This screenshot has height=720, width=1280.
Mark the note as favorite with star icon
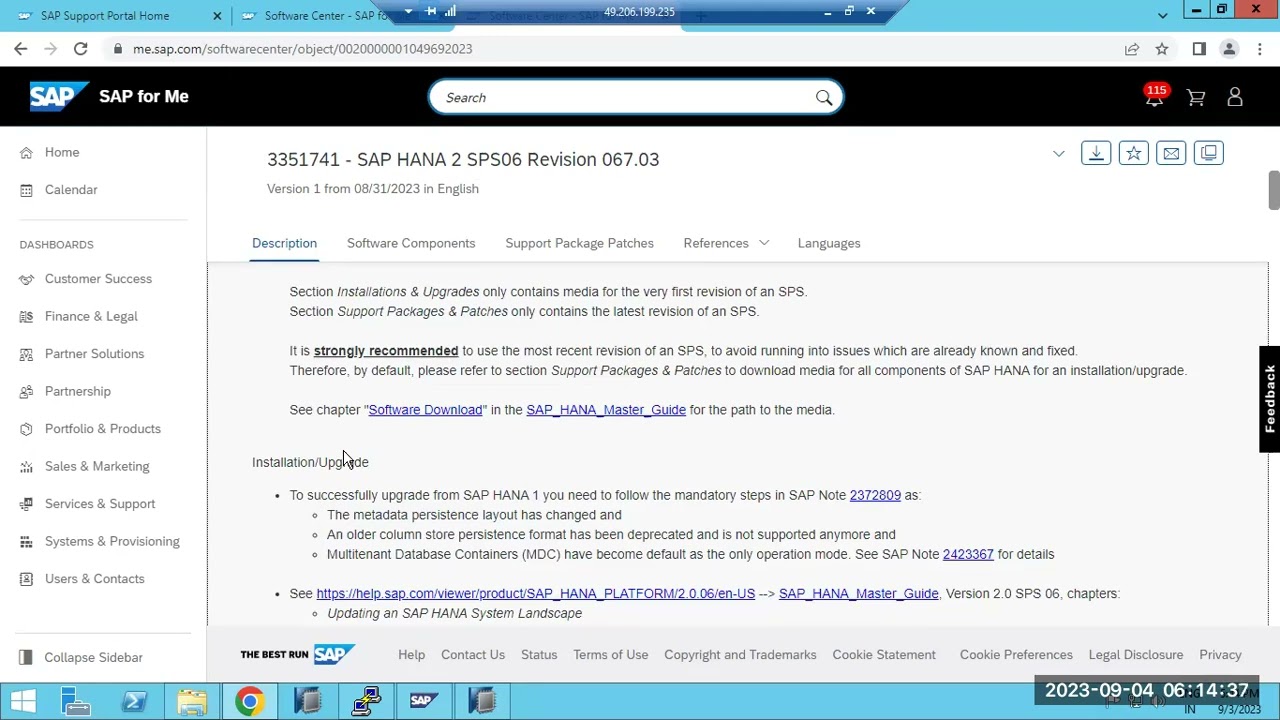click(1133, 153)
